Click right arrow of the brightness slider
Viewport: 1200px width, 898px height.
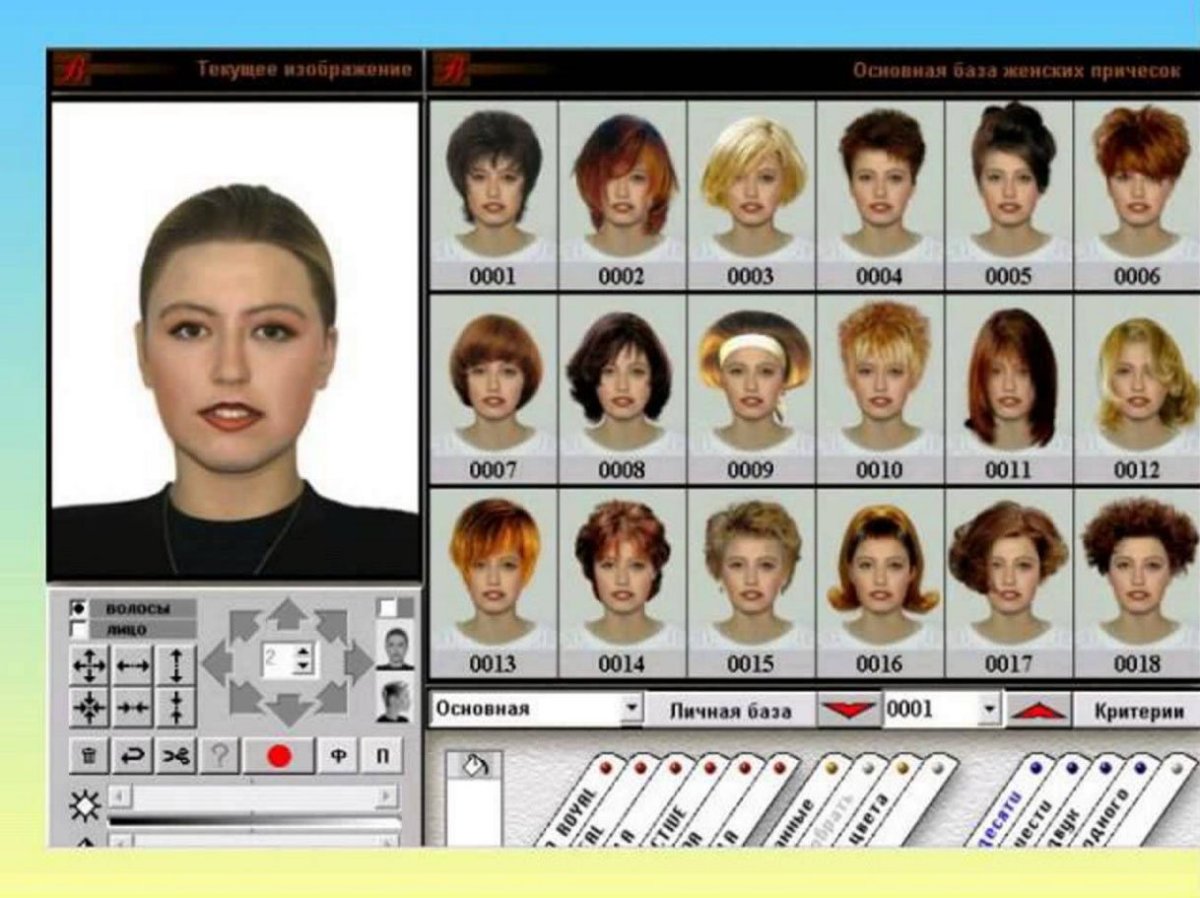tap(387, 797)
